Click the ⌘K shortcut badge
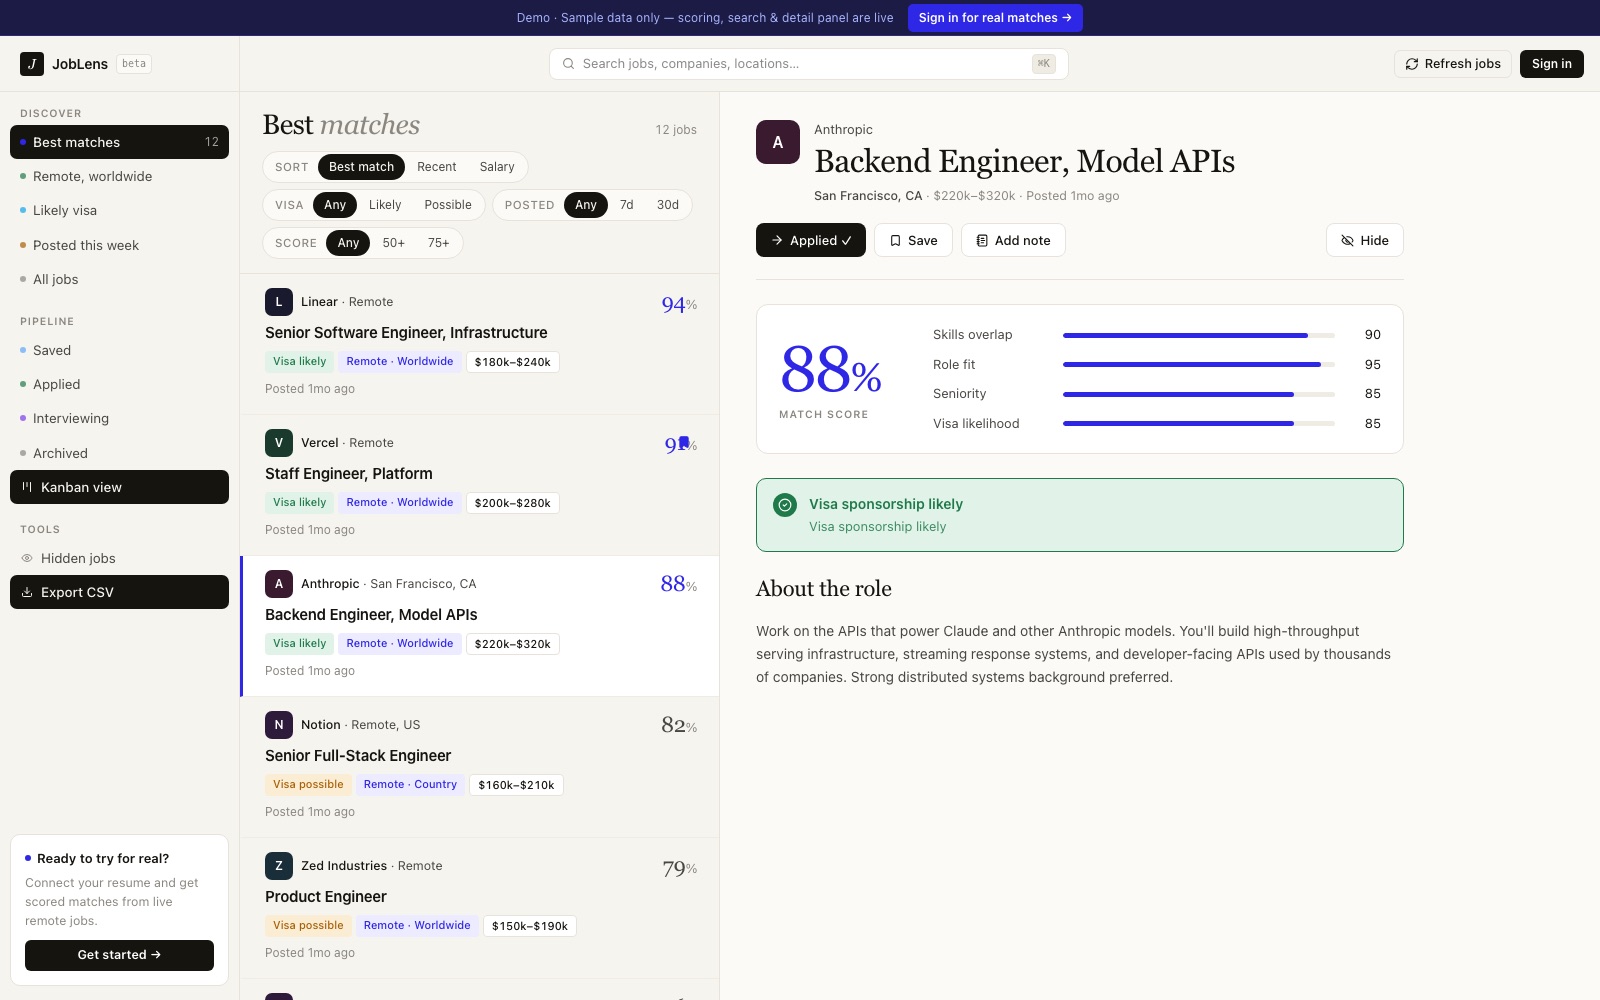The image size is (1600, 1000). point(1044,64)
